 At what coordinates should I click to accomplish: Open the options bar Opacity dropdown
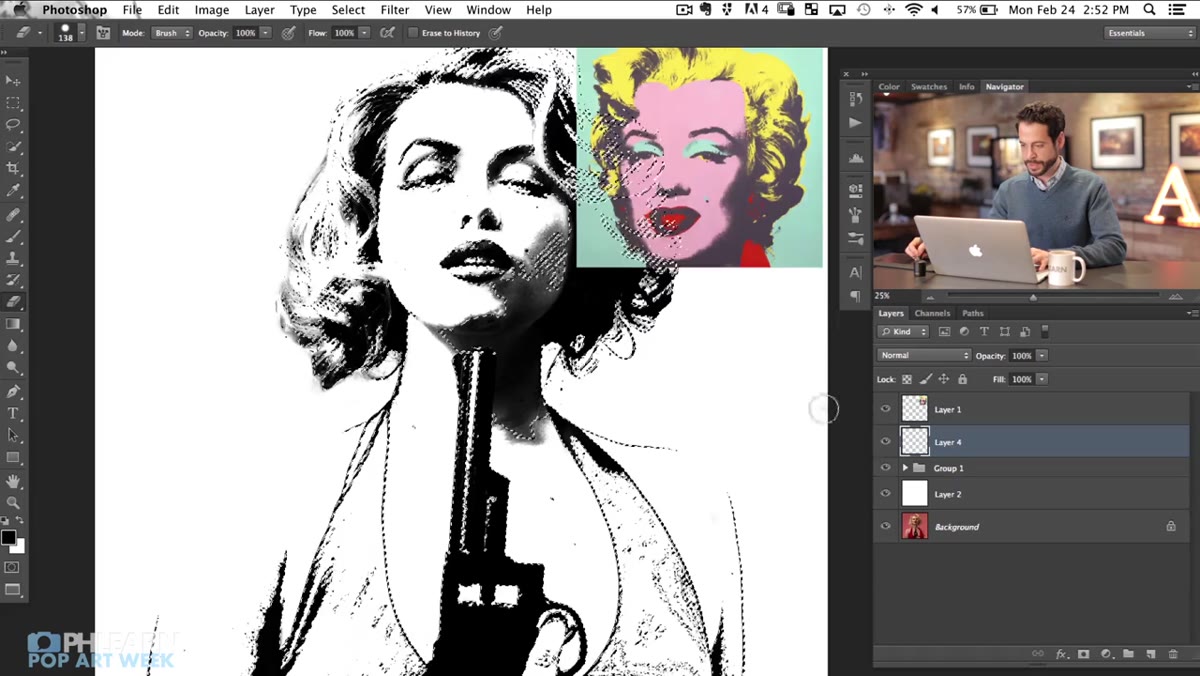265,33
